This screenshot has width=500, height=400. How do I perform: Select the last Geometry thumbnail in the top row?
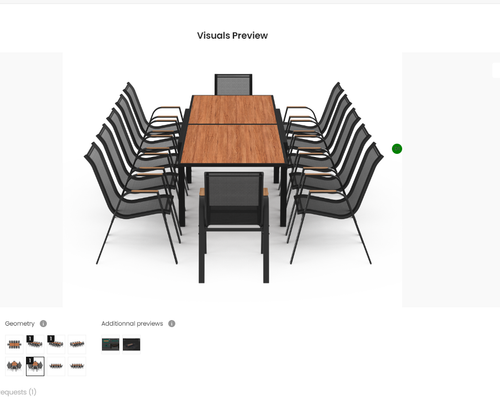[77, 344]
